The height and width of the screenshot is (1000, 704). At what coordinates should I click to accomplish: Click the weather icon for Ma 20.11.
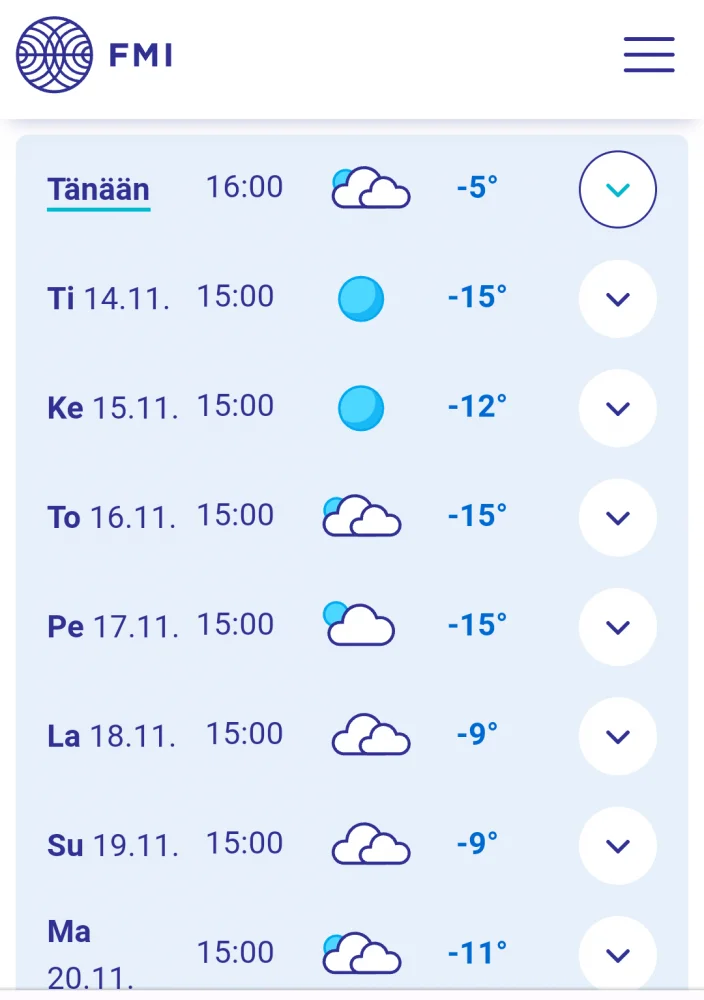(x=361, y=953)
